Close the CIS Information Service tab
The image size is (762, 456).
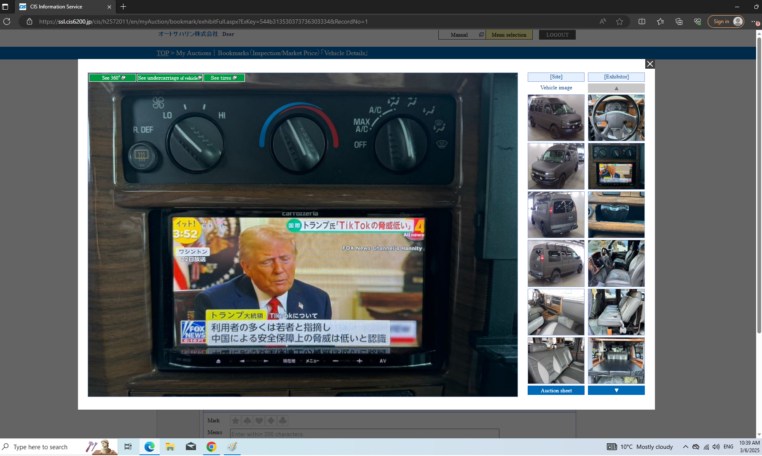[109, 7]
